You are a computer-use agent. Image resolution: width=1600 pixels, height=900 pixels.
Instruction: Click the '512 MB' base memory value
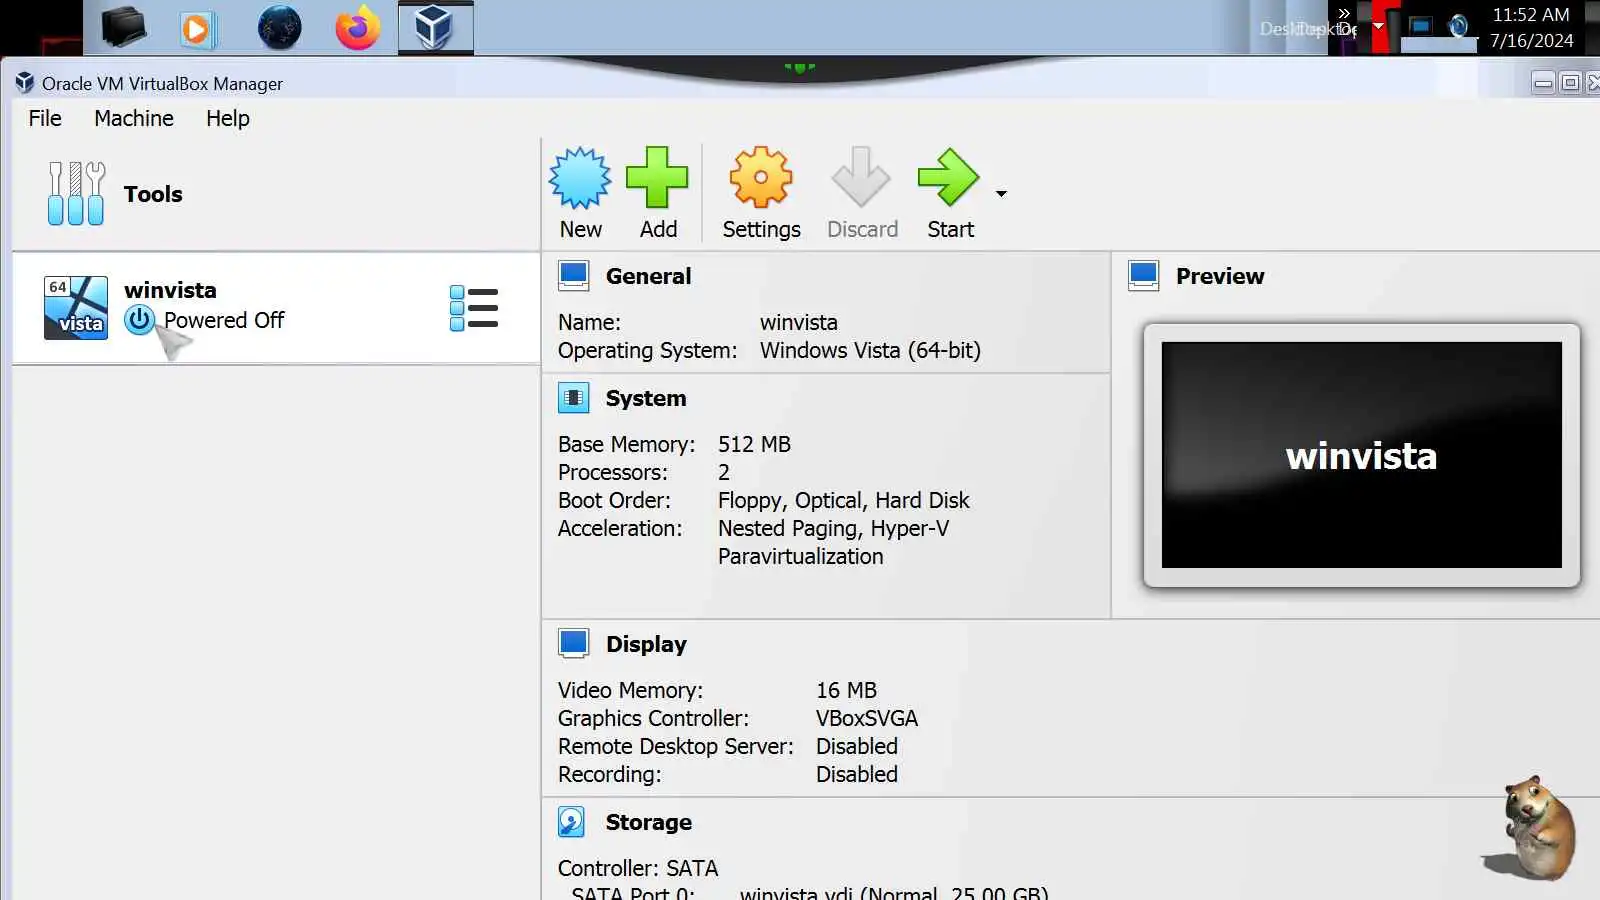[x=754, y=444]
